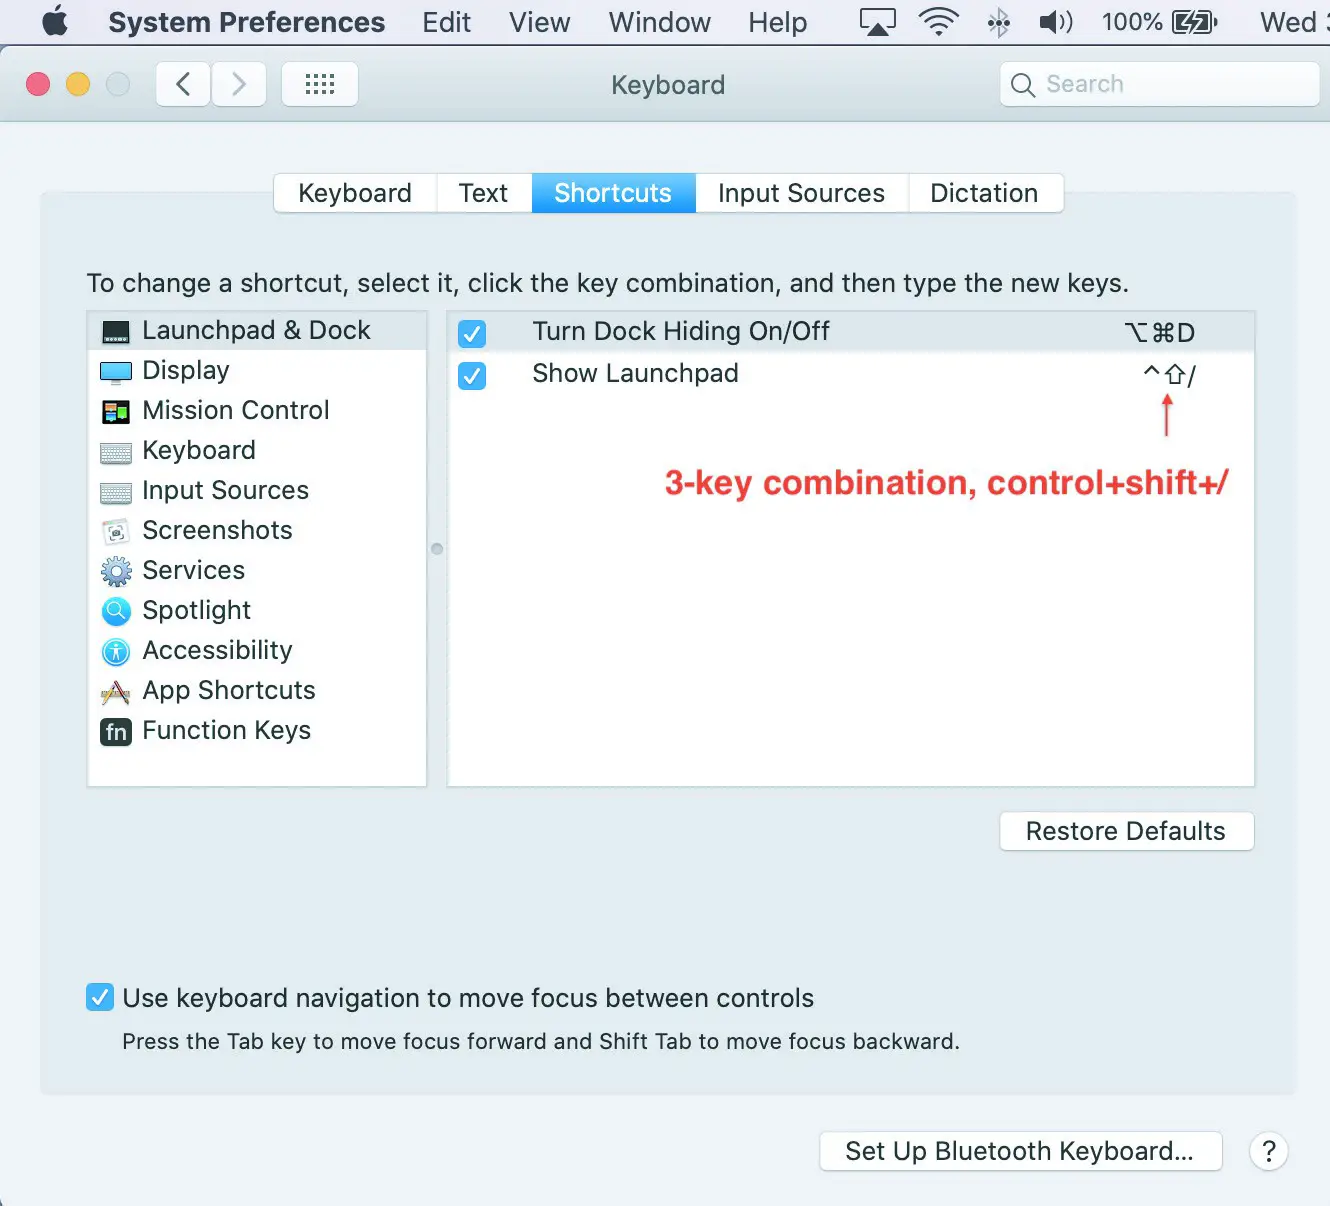Open the Apple menu

(56, 21)
